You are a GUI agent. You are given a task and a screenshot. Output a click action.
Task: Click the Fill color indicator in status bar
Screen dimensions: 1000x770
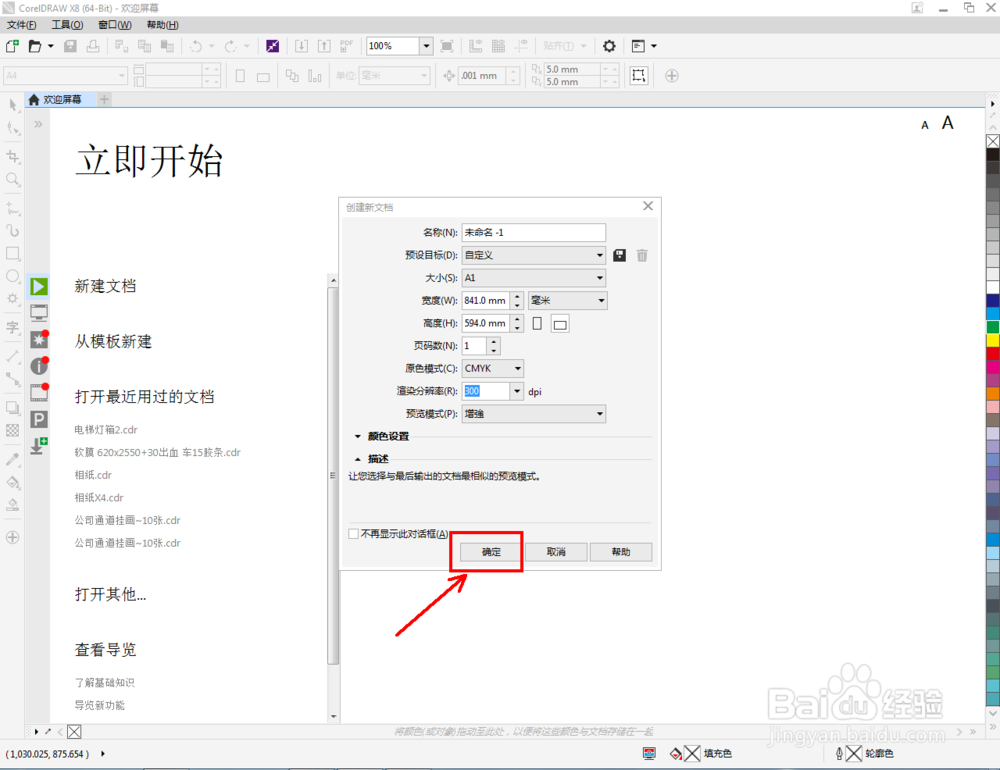692,753
